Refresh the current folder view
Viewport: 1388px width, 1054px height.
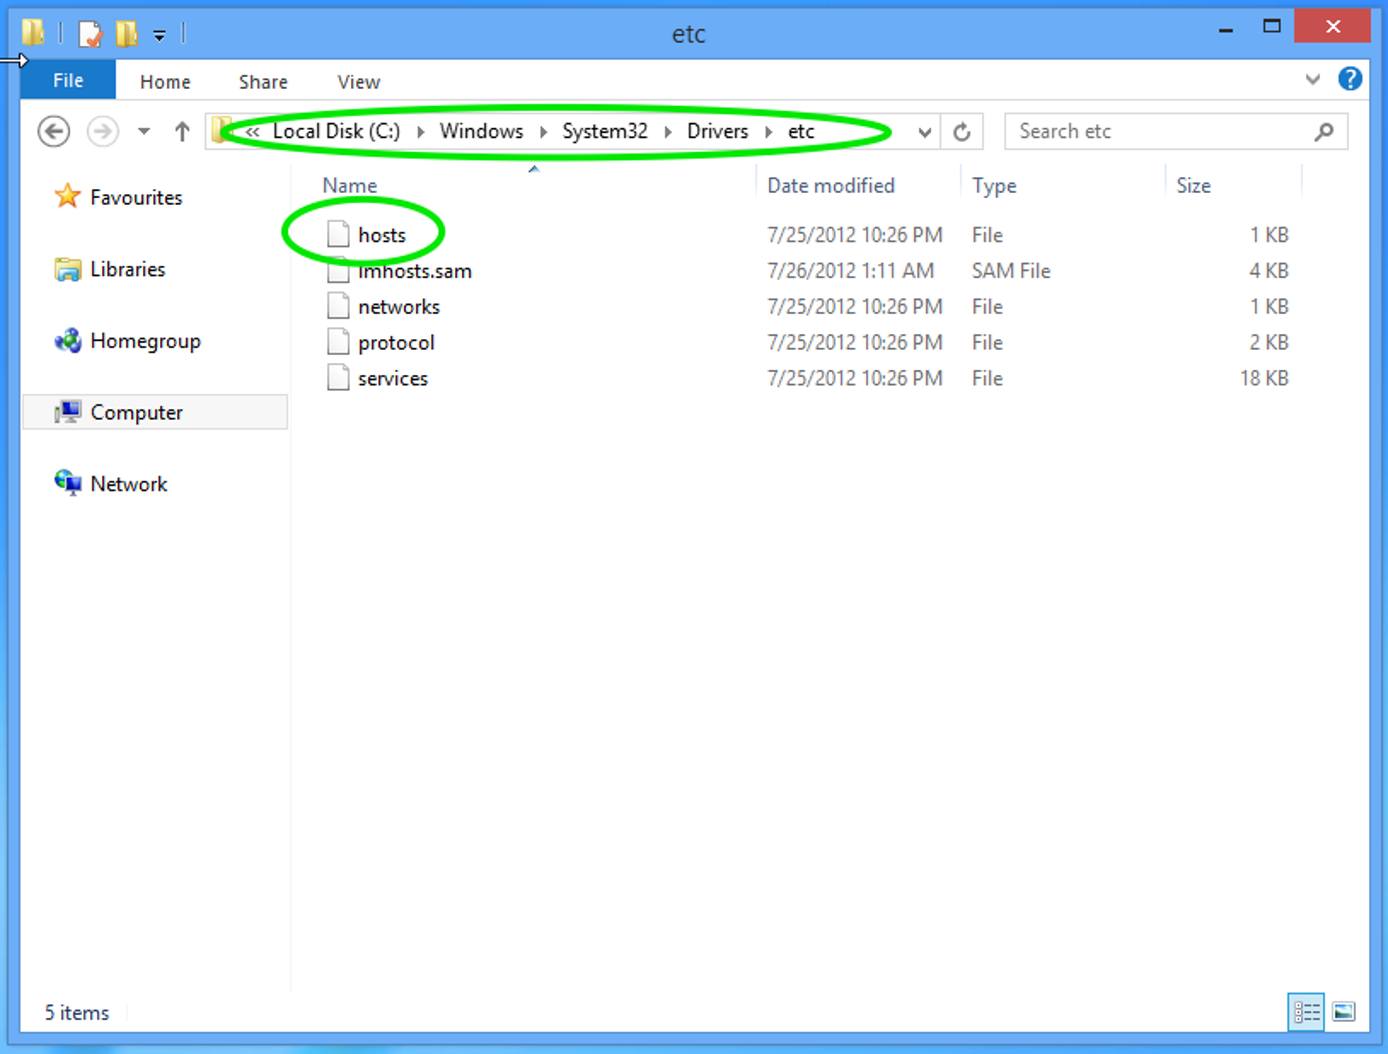[962, 131]
